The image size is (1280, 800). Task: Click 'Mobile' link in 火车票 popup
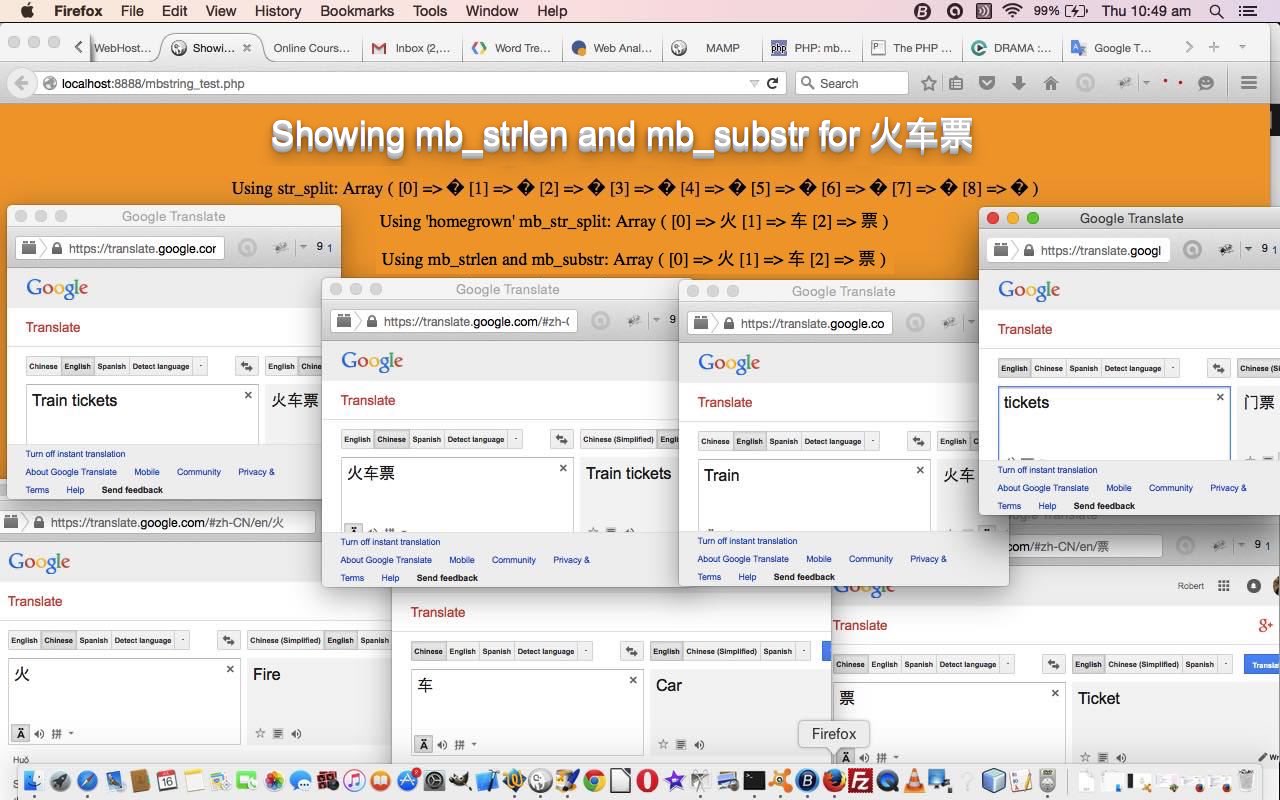coord(461,560)
